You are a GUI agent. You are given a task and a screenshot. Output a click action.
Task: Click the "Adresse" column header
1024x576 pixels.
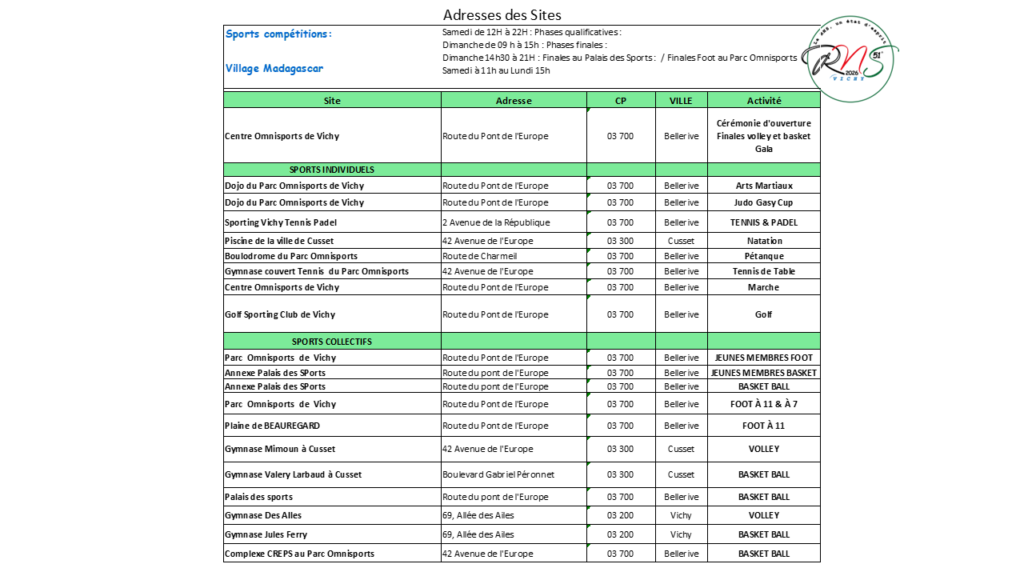tap(513, 100)
